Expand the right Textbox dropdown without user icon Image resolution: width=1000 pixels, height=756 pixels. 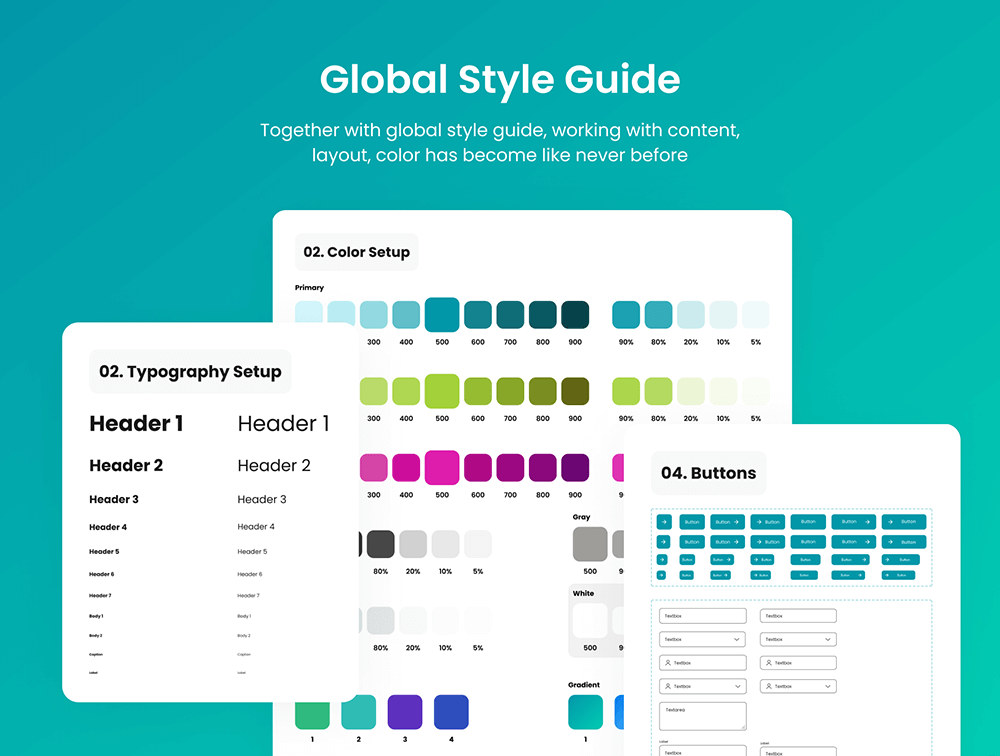click(828, 639)
